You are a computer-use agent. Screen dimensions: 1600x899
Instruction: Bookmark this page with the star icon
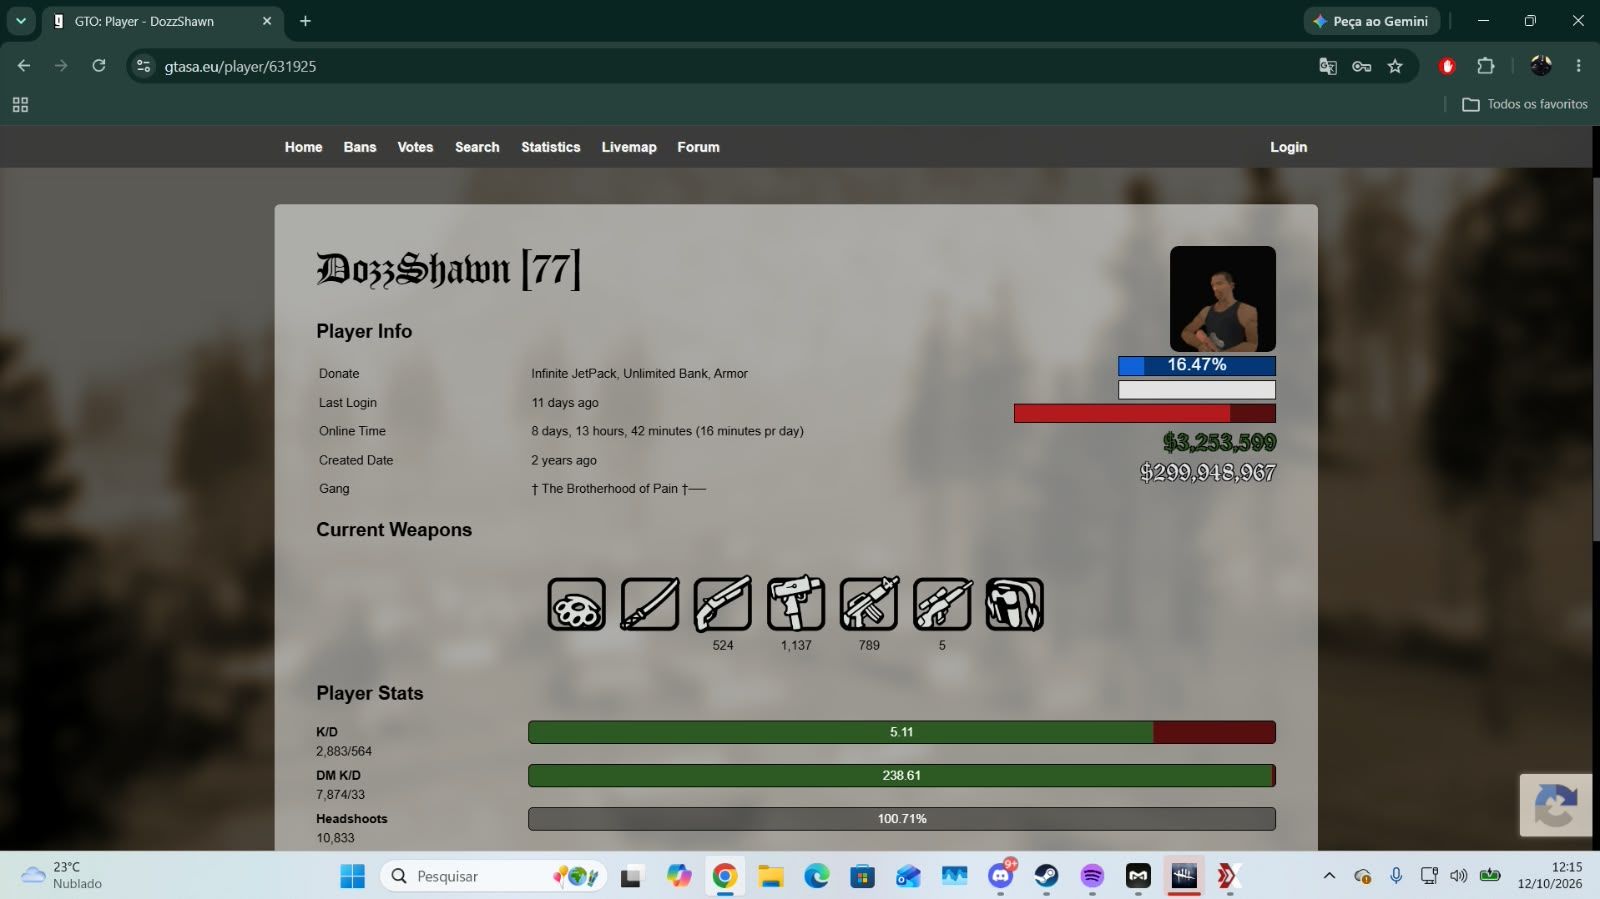1395,66
